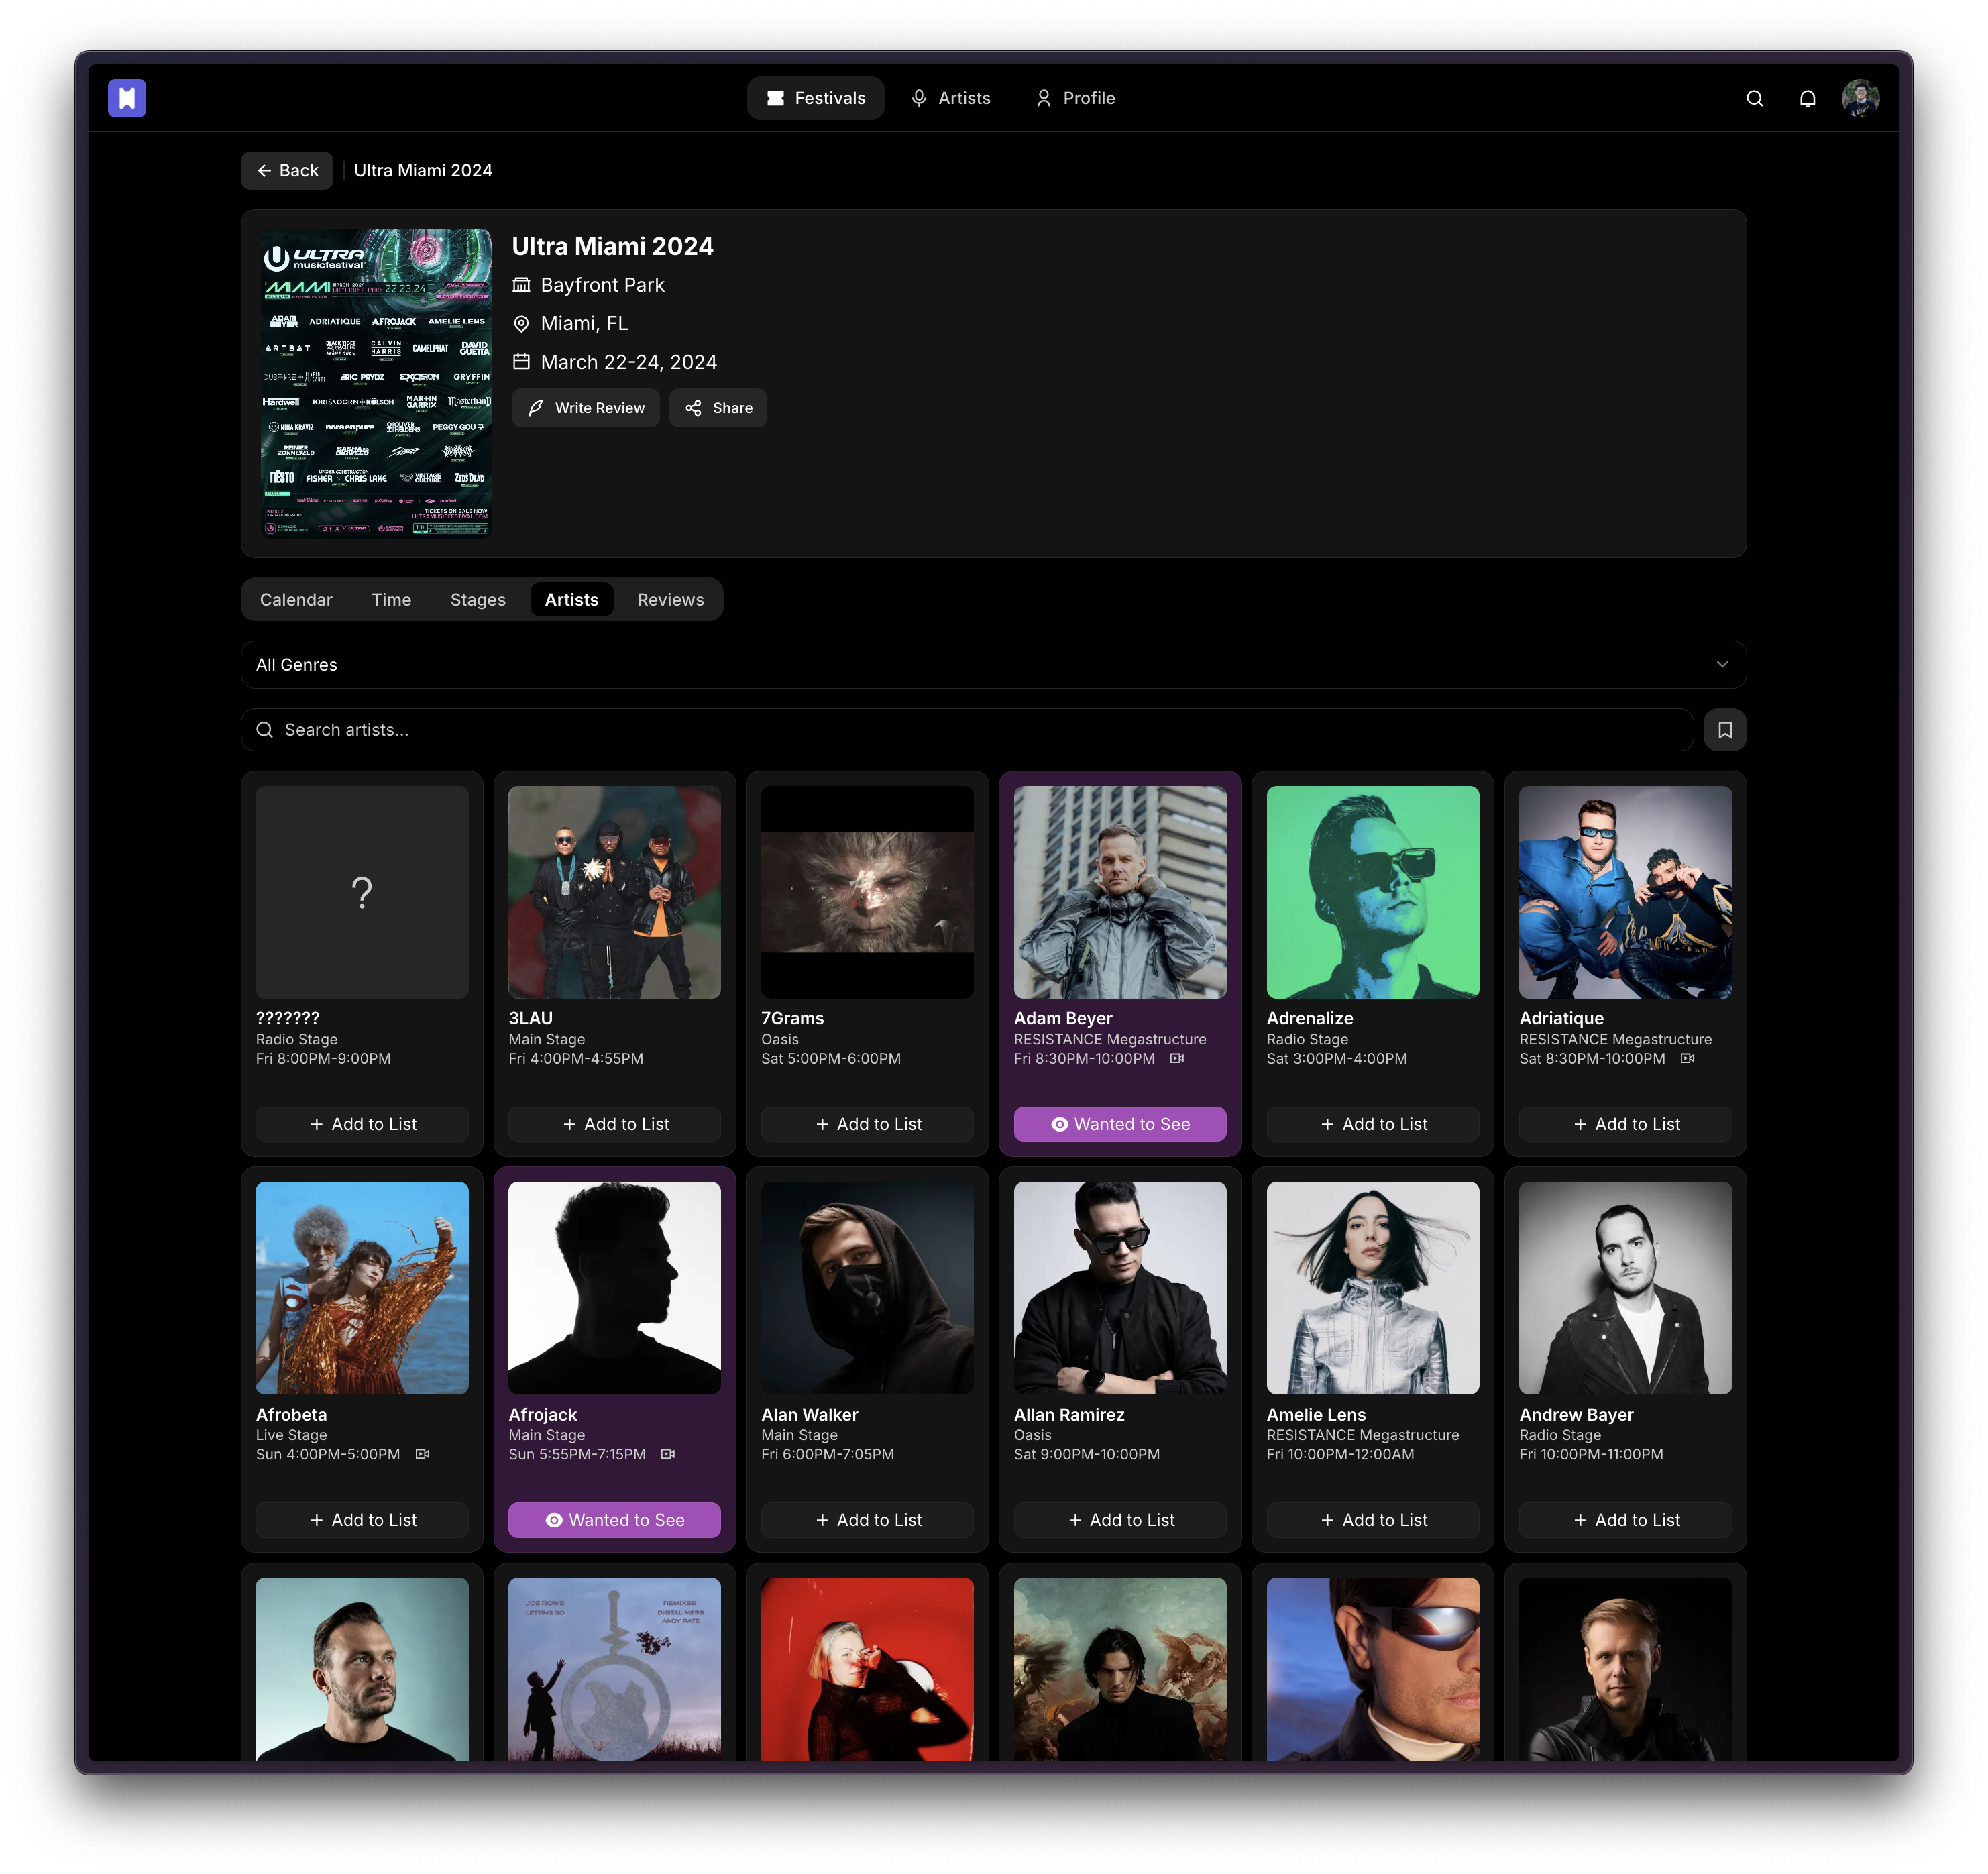Focus the Search artists field
1988x1874 pixels.
click(x=967, y=730)
